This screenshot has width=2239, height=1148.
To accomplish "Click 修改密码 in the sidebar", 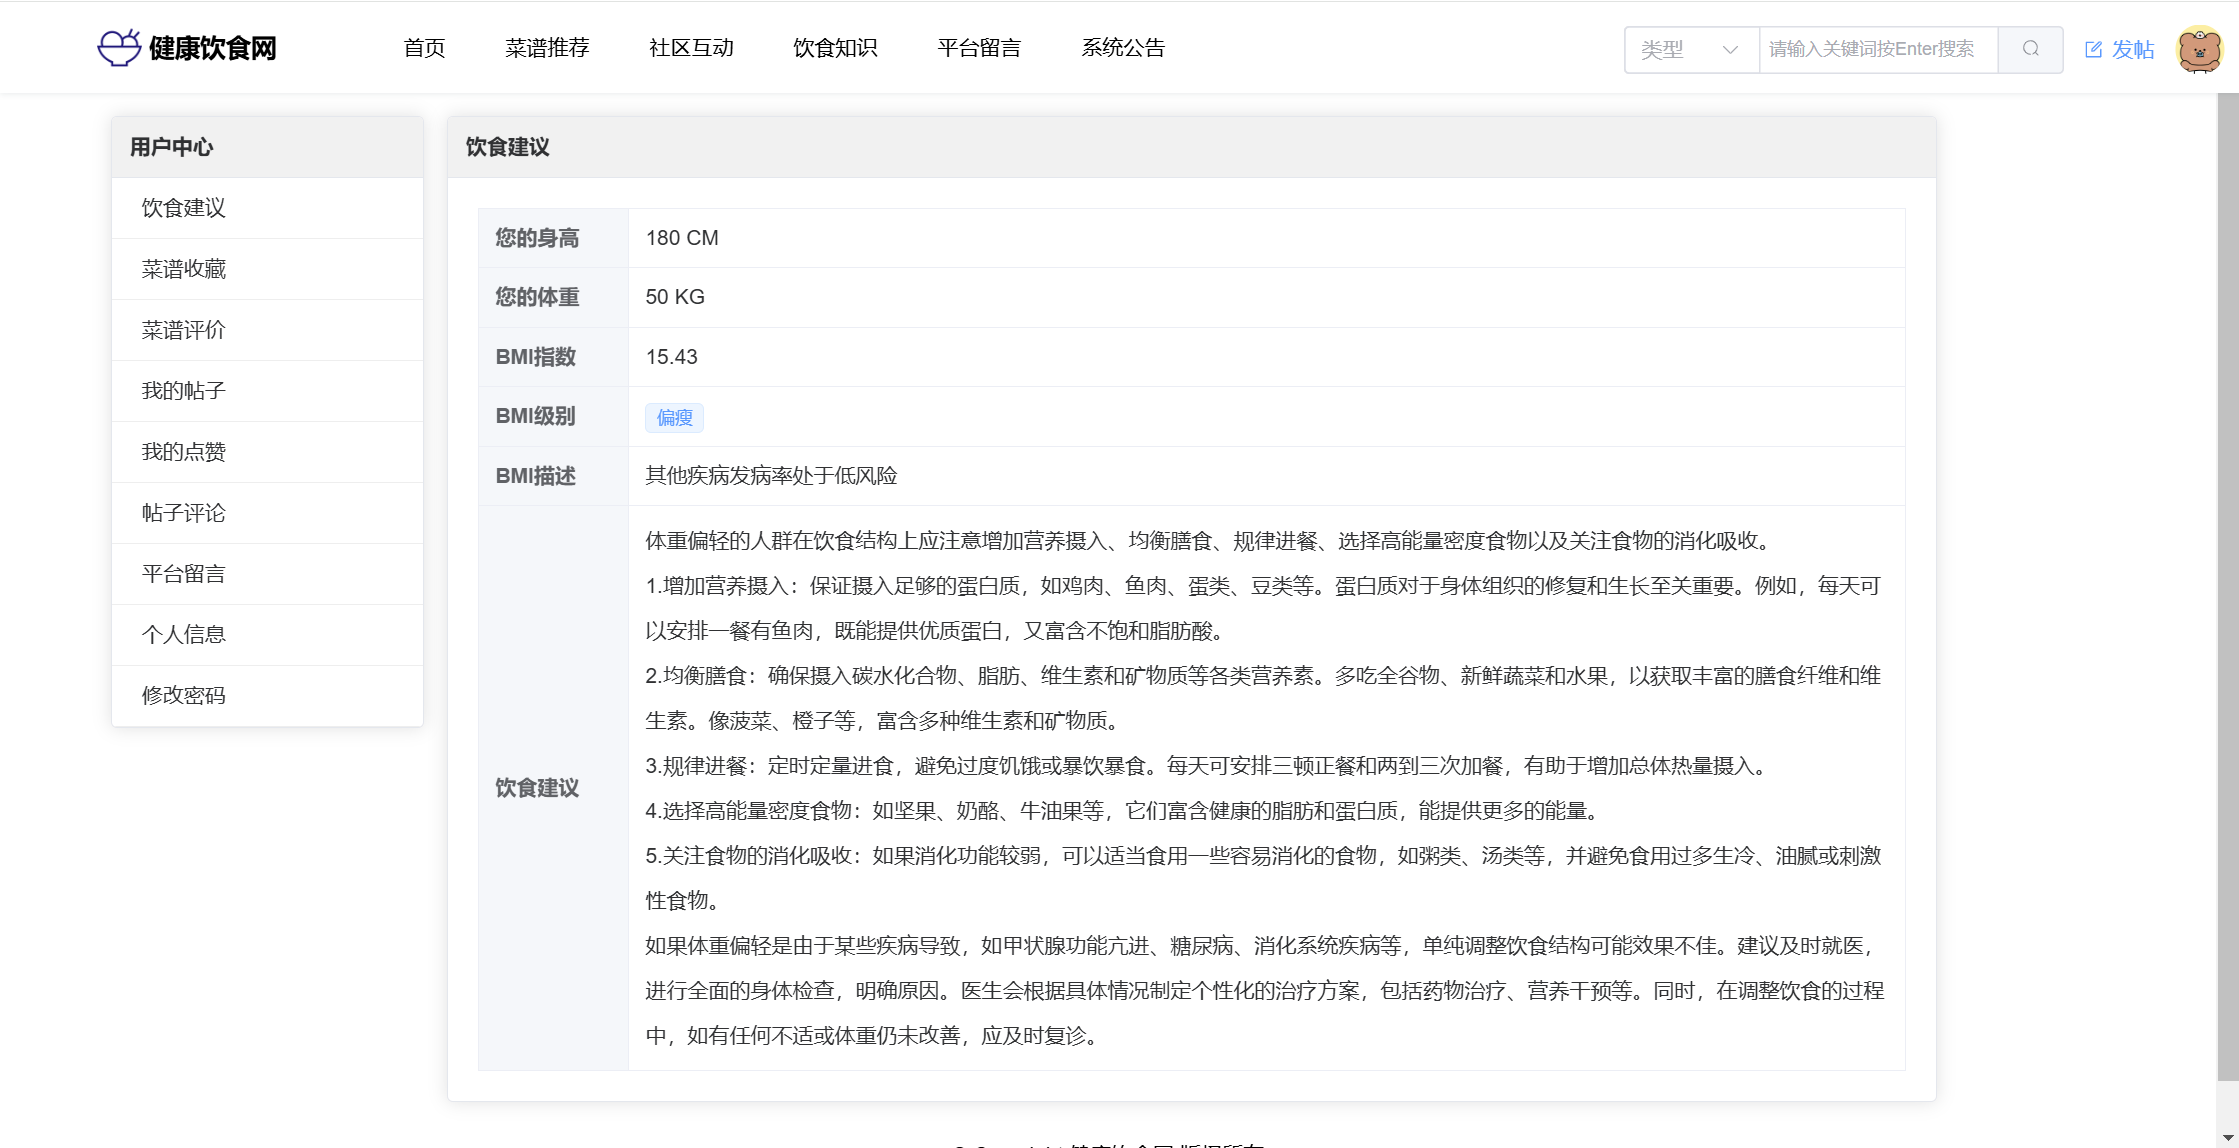I will tap(184, 696).
